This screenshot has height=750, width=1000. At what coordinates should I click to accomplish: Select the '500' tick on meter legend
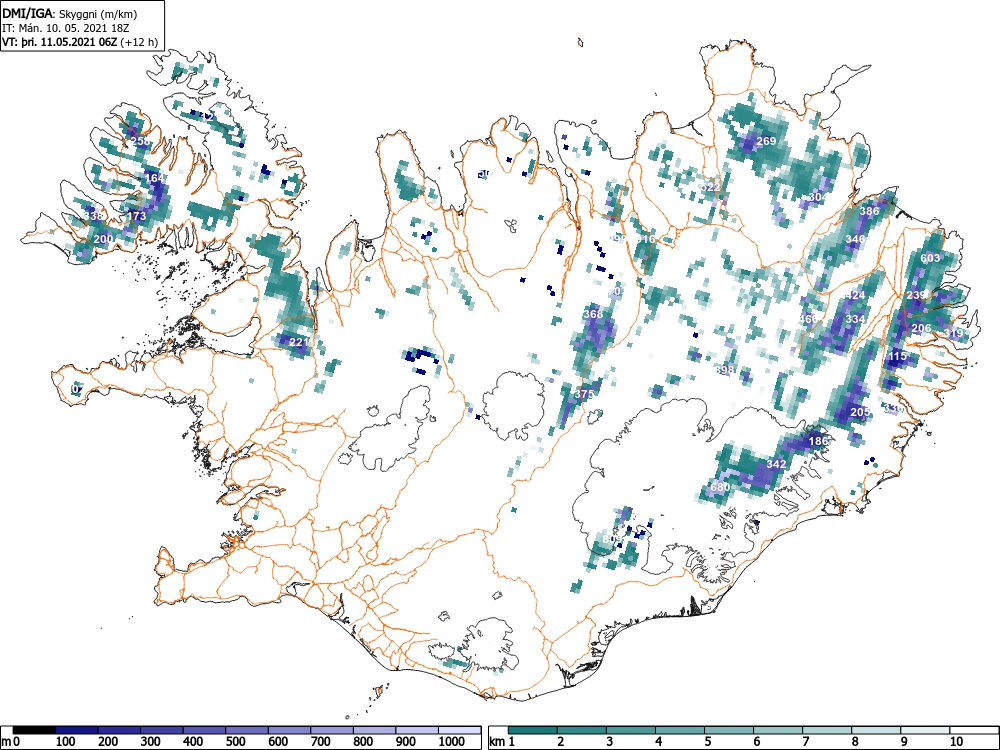236,742
